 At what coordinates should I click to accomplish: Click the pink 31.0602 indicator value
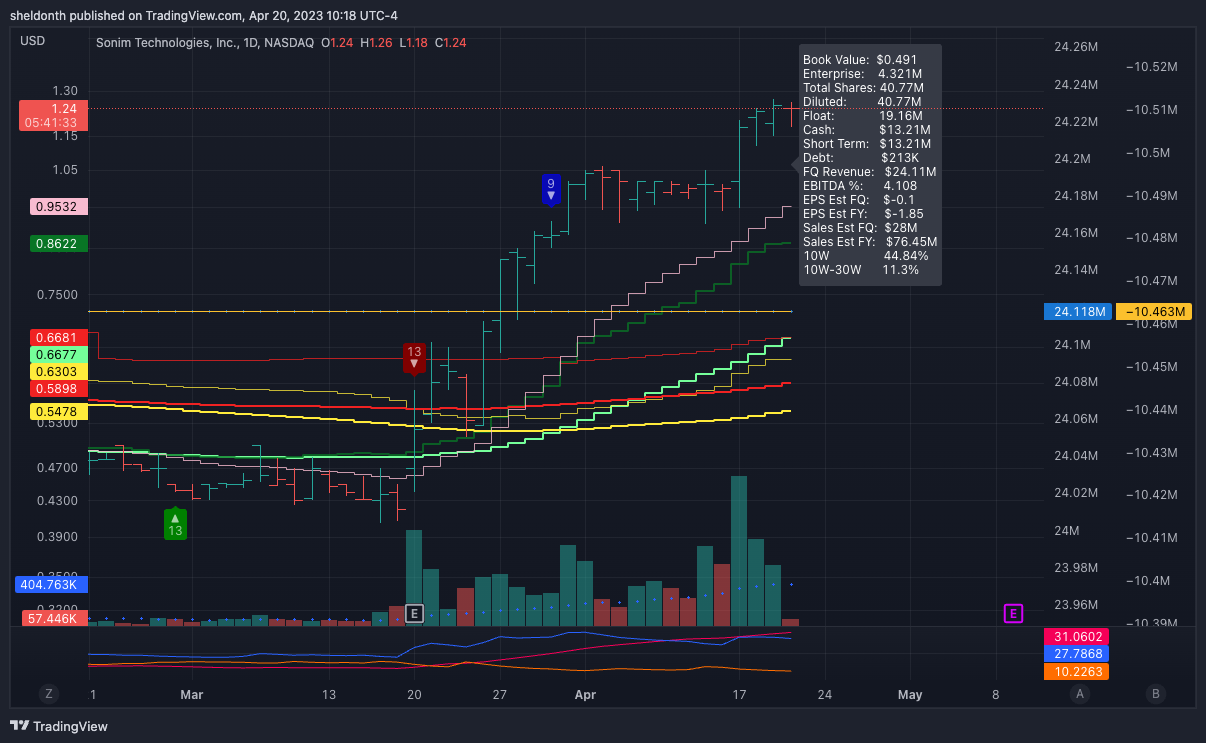click(x=1078, y=636)
